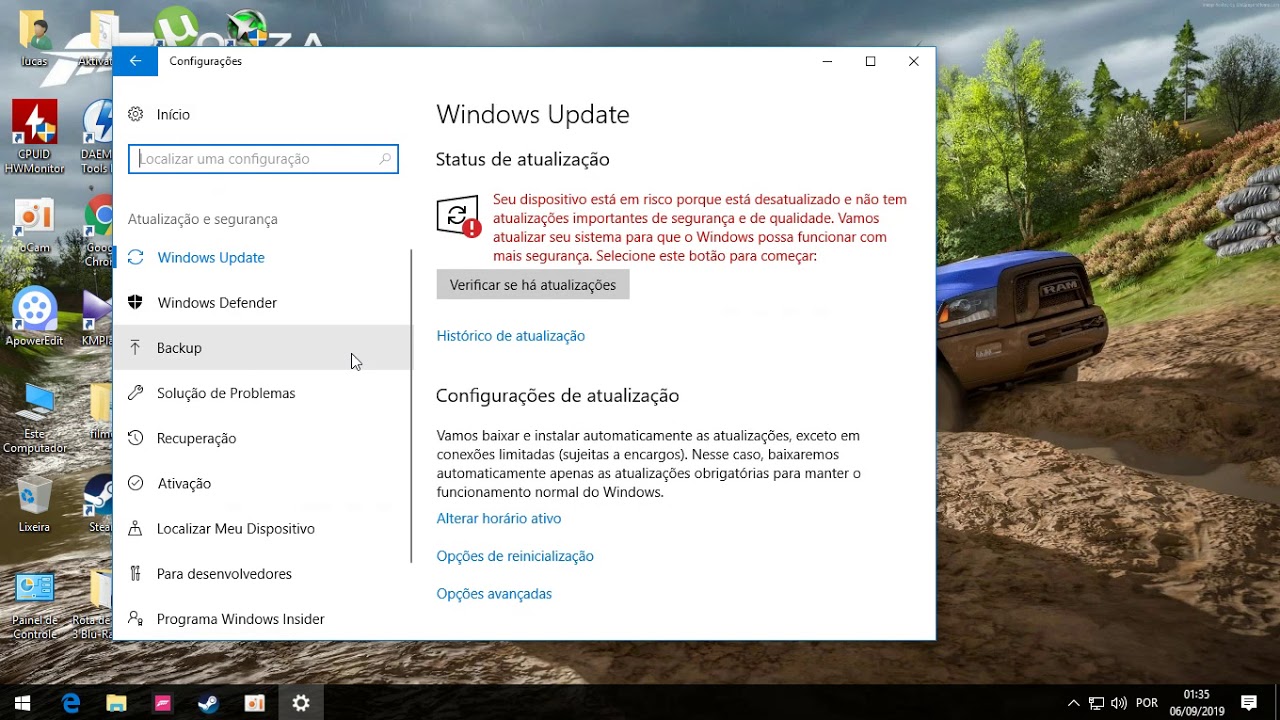
Task: Open the network tray icon
Action: pyautogui.click(x=1097, y=703)
